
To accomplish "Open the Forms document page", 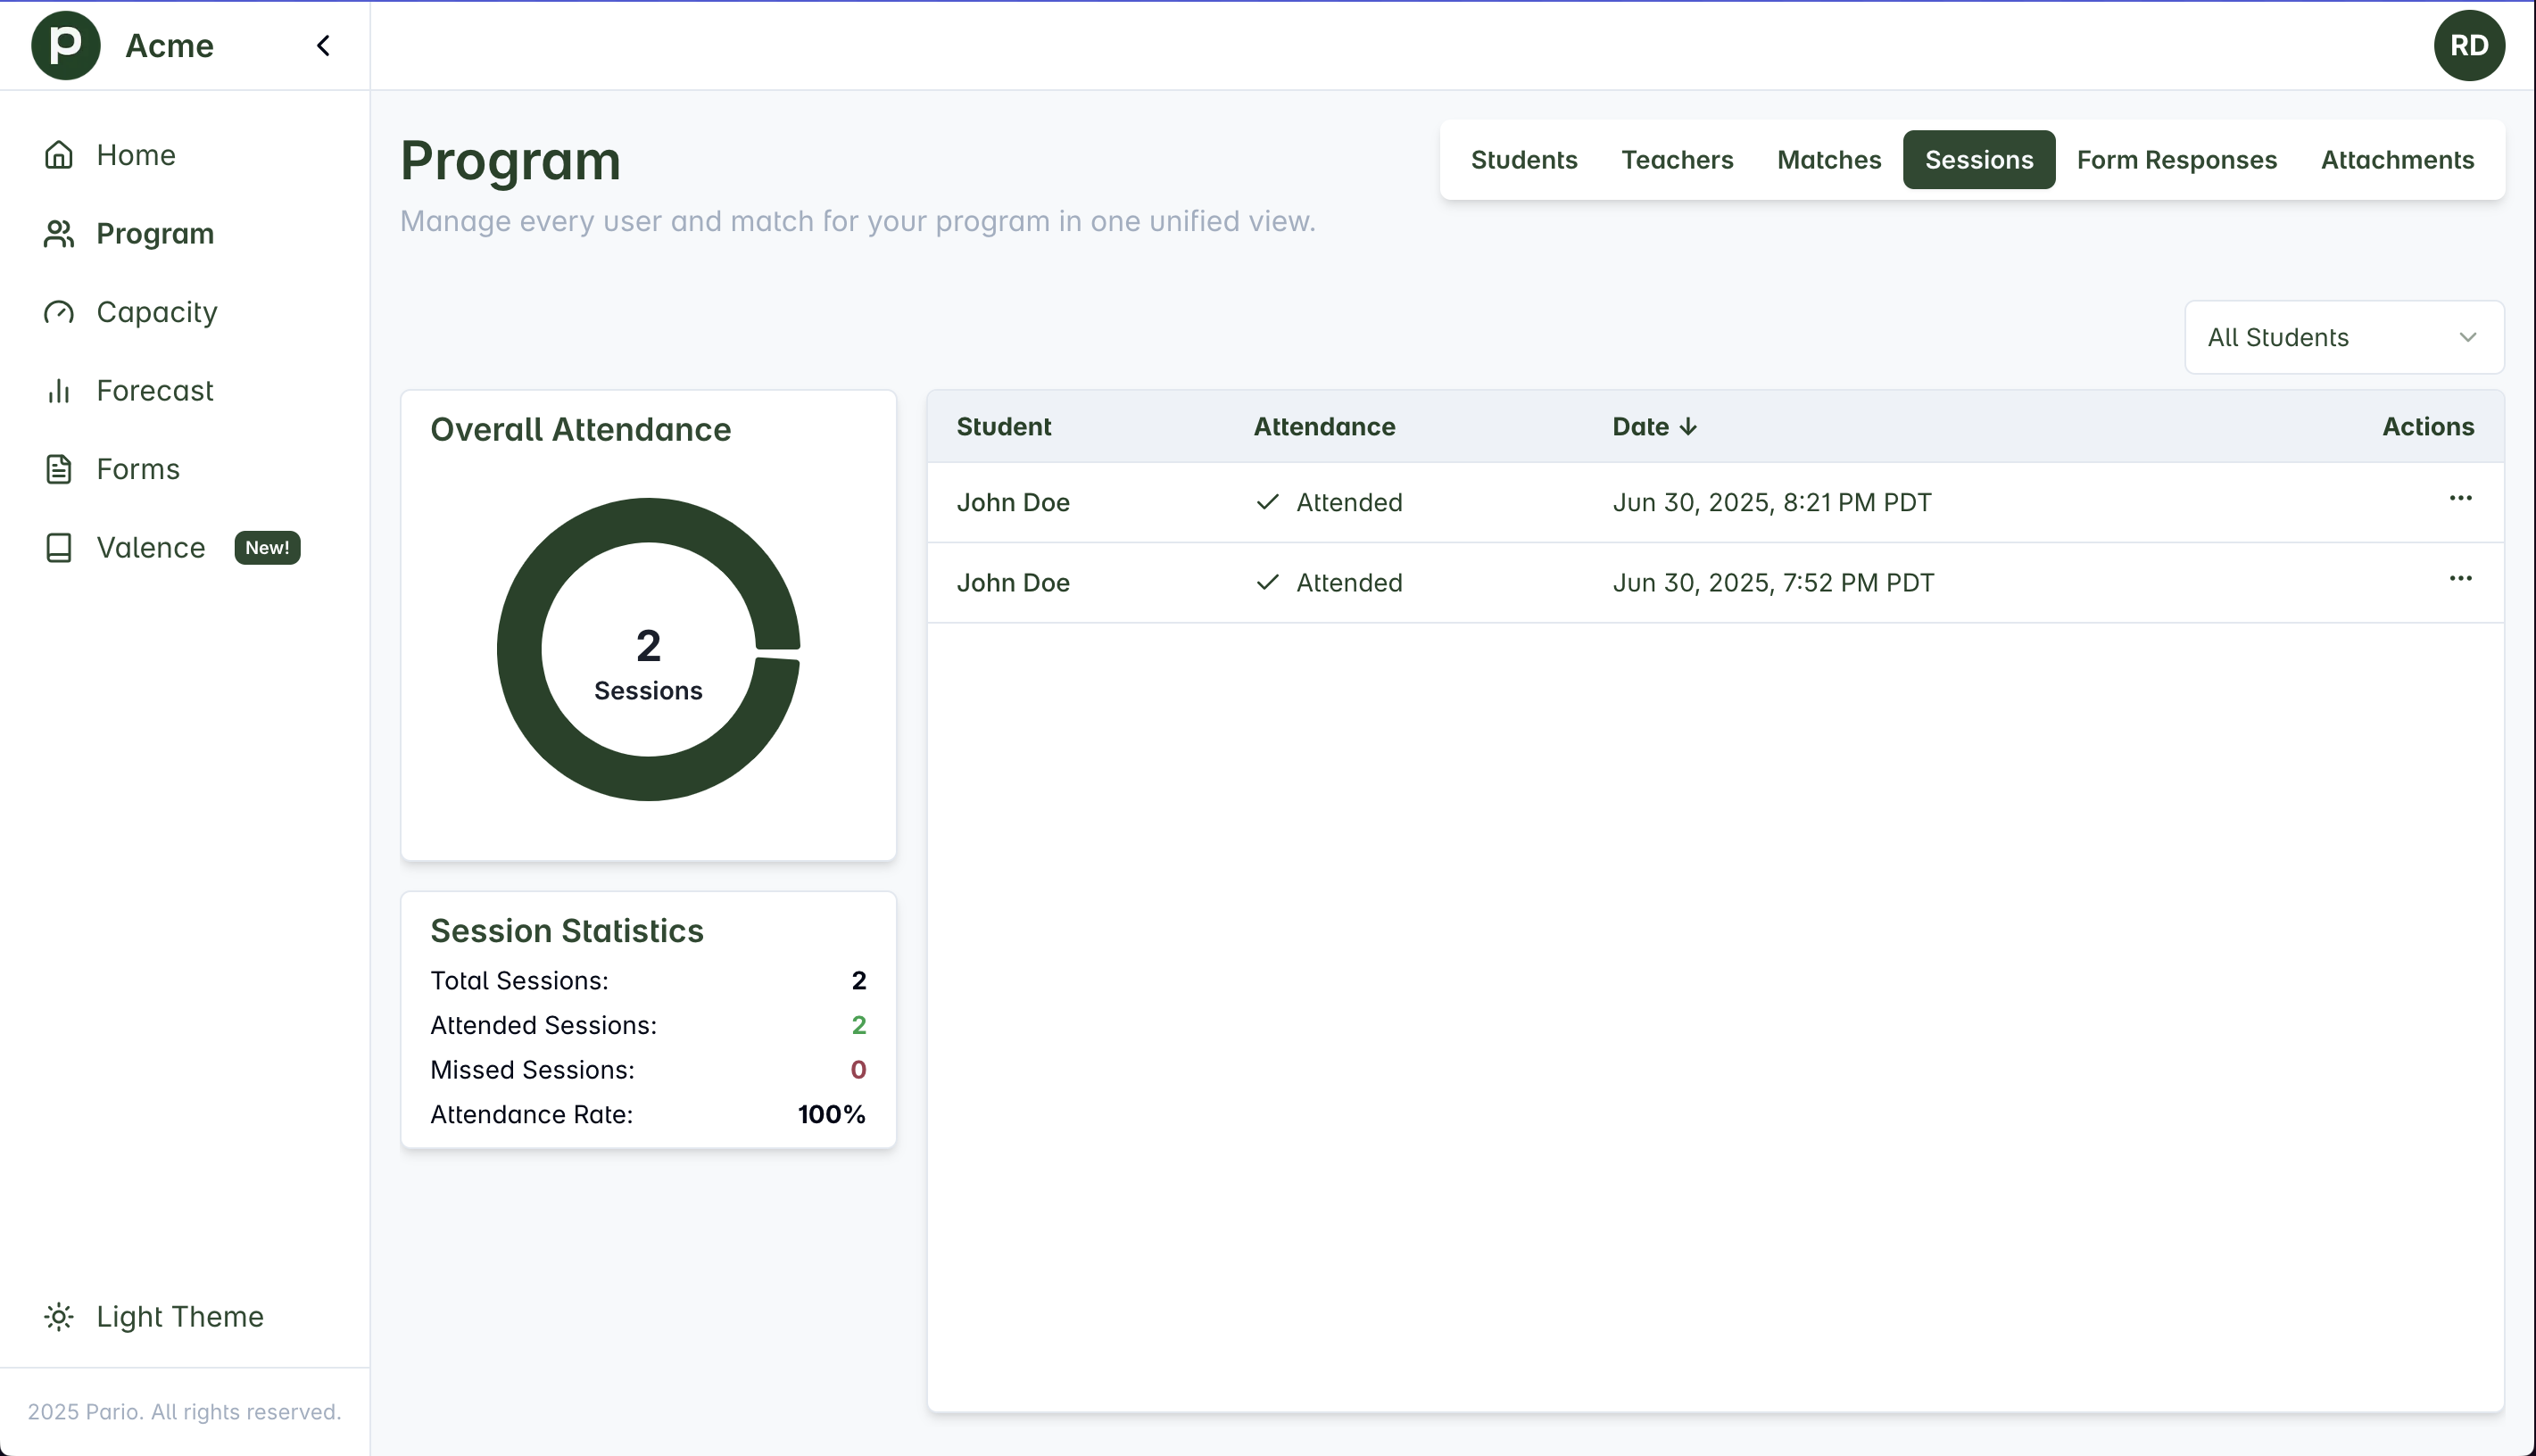I will (x=137, y=469).
